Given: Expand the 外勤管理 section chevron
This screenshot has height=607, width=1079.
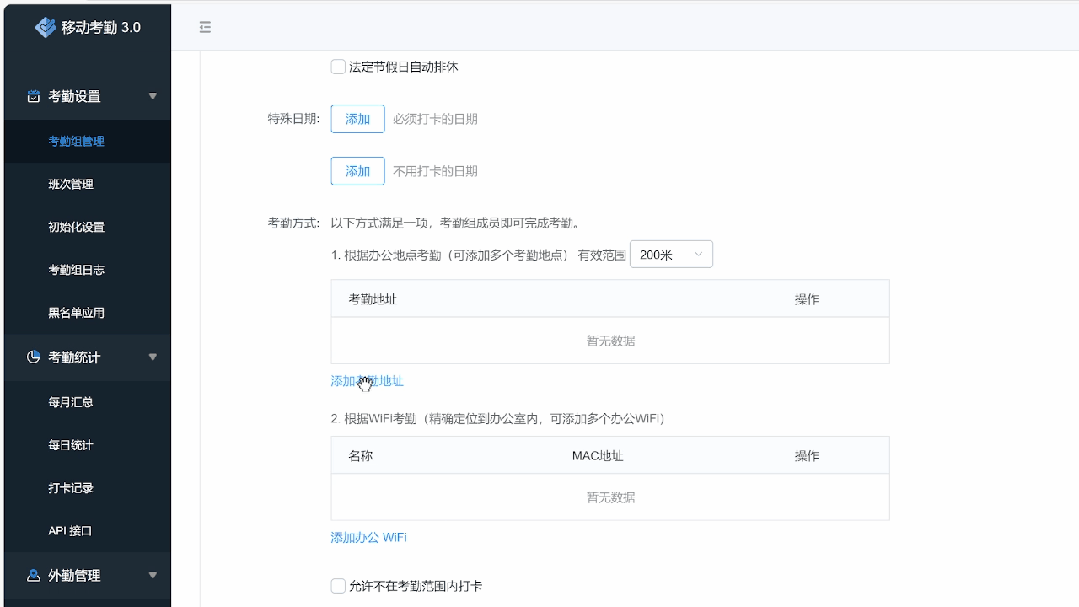Looking at the screenshot, I should coord(153,575).
